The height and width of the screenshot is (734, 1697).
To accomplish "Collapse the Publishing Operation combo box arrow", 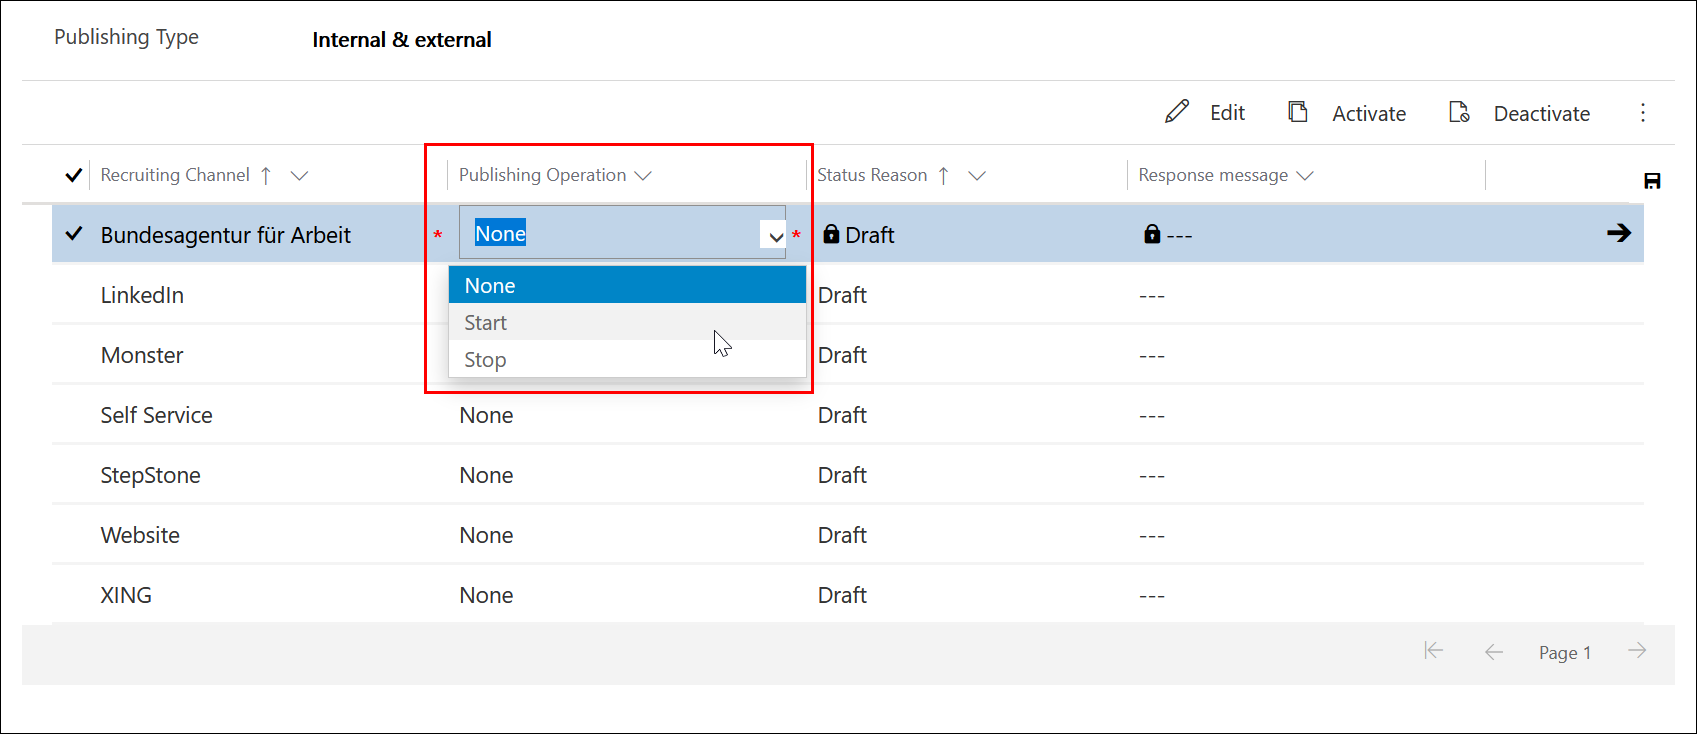I will click(775, 237).
